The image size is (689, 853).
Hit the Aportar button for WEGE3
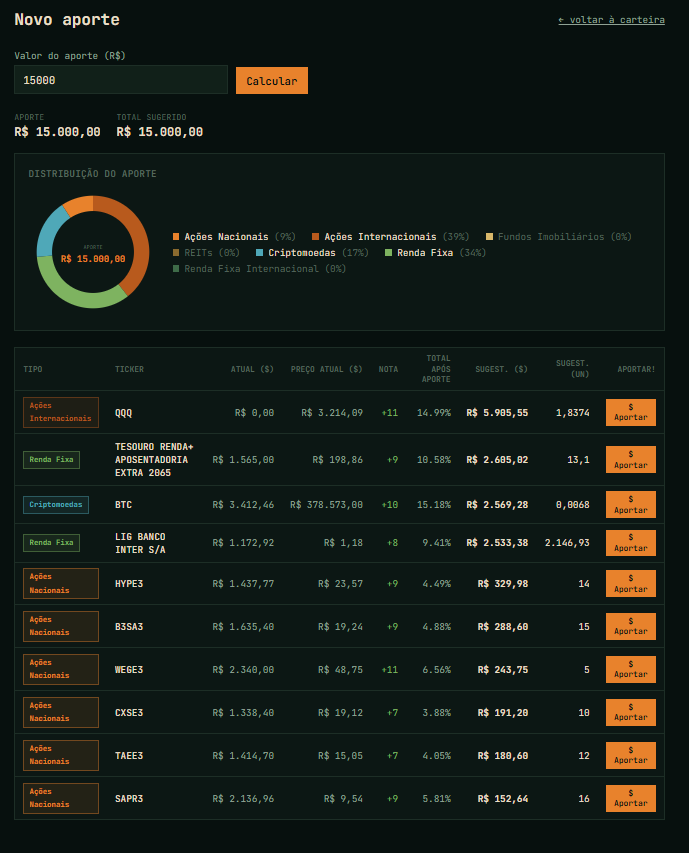point(630,670)
